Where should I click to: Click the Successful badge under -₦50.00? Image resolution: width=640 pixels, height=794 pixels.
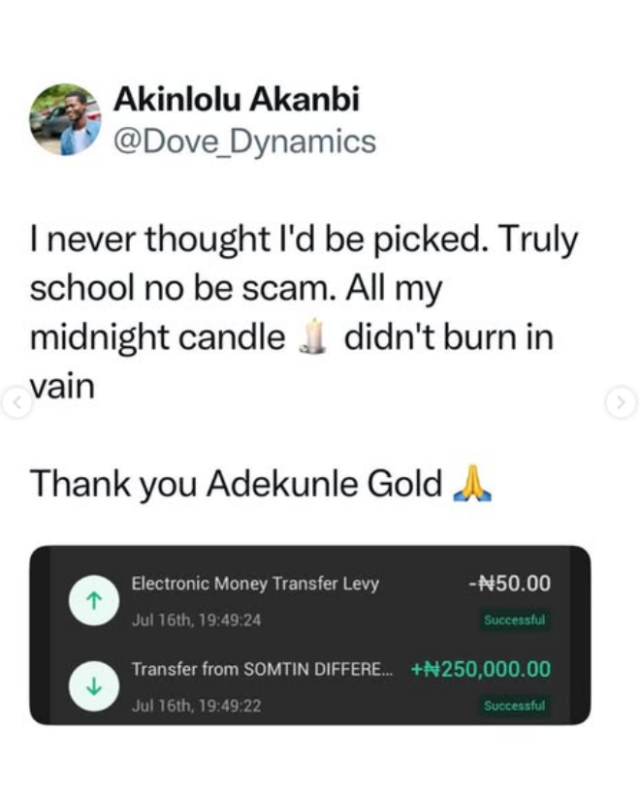tap(514, 620)
